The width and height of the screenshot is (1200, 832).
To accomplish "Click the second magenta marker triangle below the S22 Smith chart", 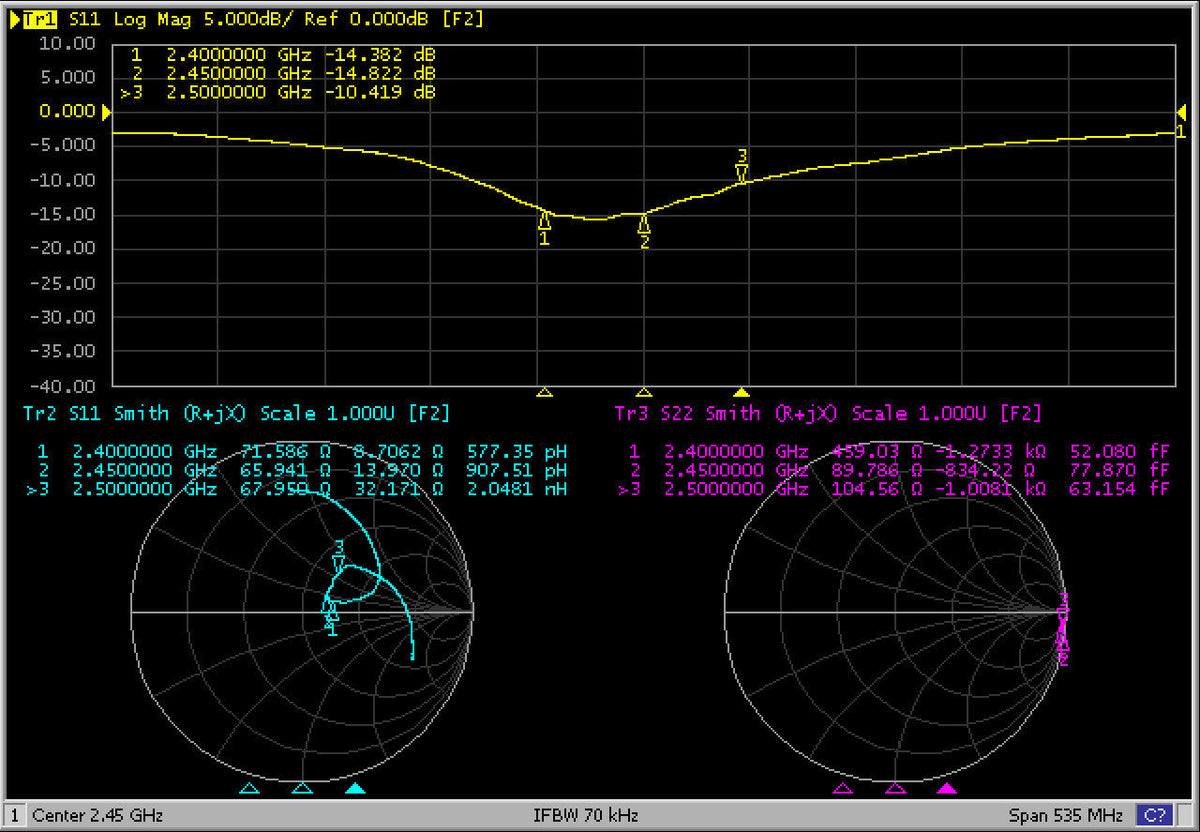I will pyautogui.click(x=895, y=789).
